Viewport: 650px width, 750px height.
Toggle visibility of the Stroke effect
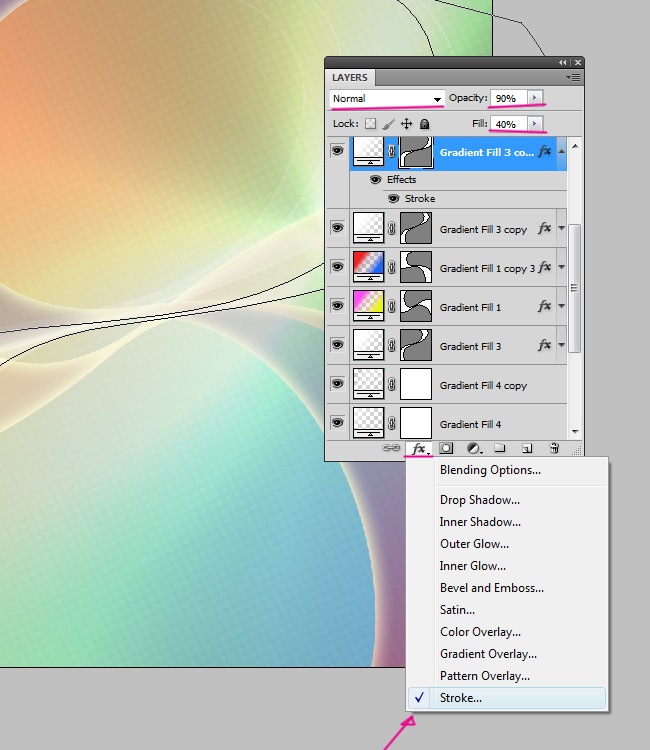point(394,198)
